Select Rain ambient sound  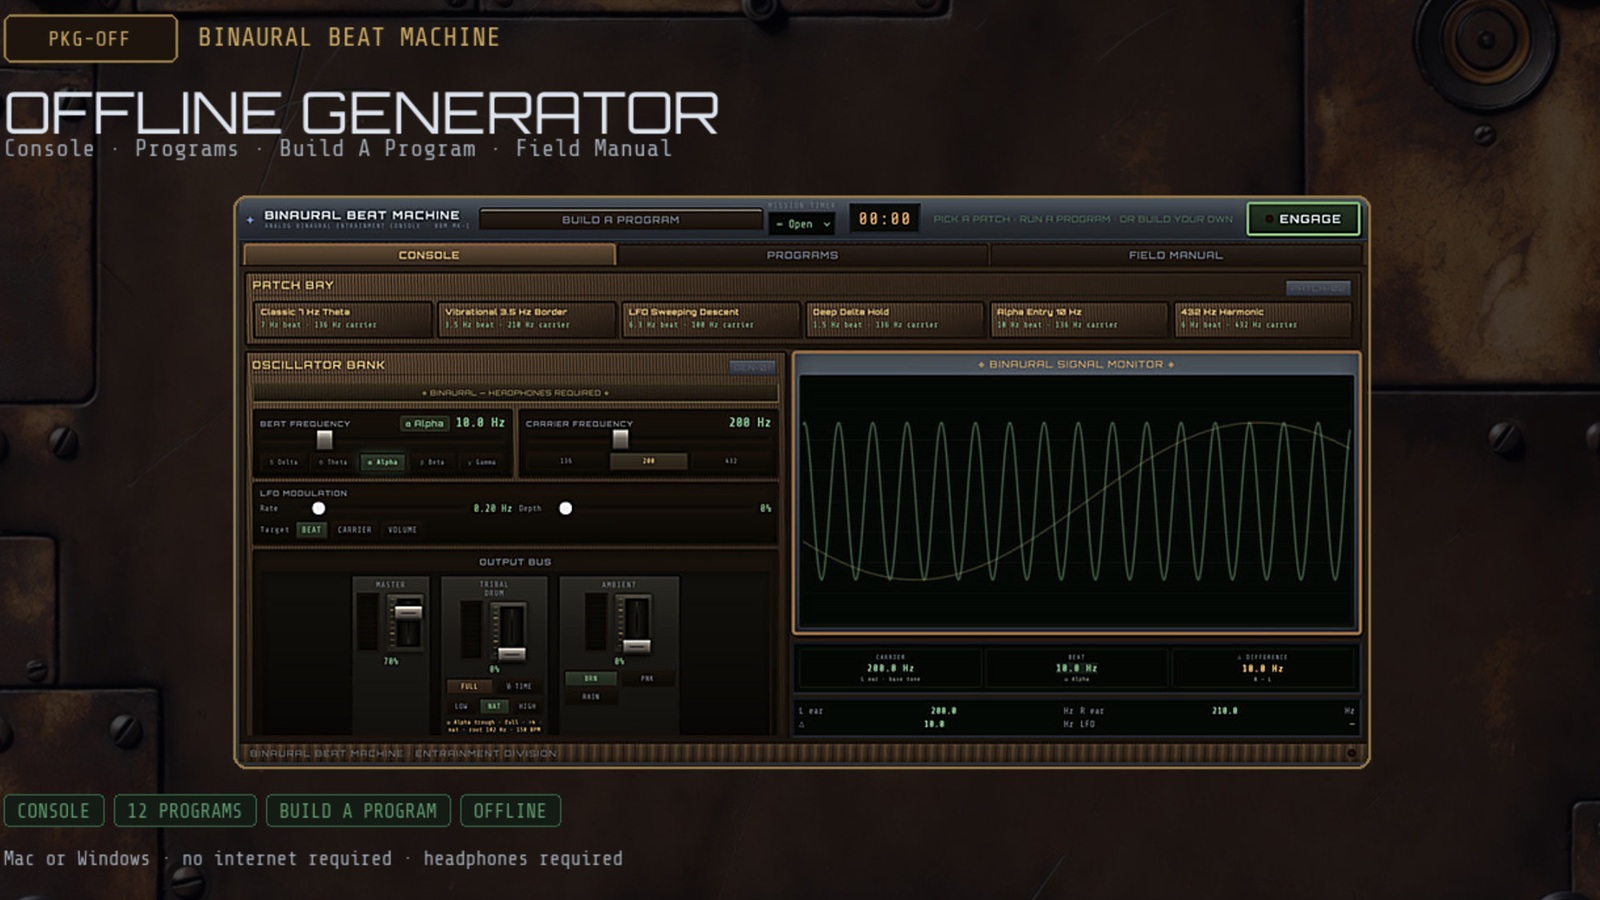[591, 697]
